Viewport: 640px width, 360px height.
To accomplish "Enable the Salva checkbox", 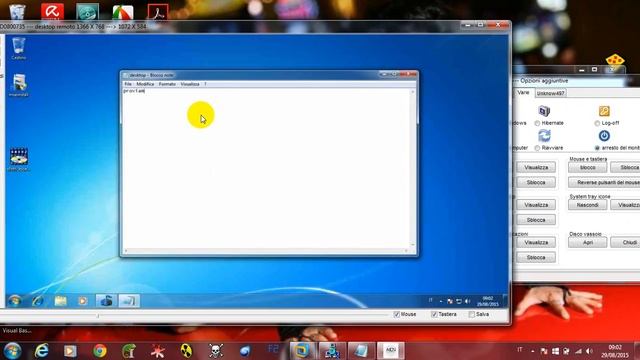I will tap(472, 314).
